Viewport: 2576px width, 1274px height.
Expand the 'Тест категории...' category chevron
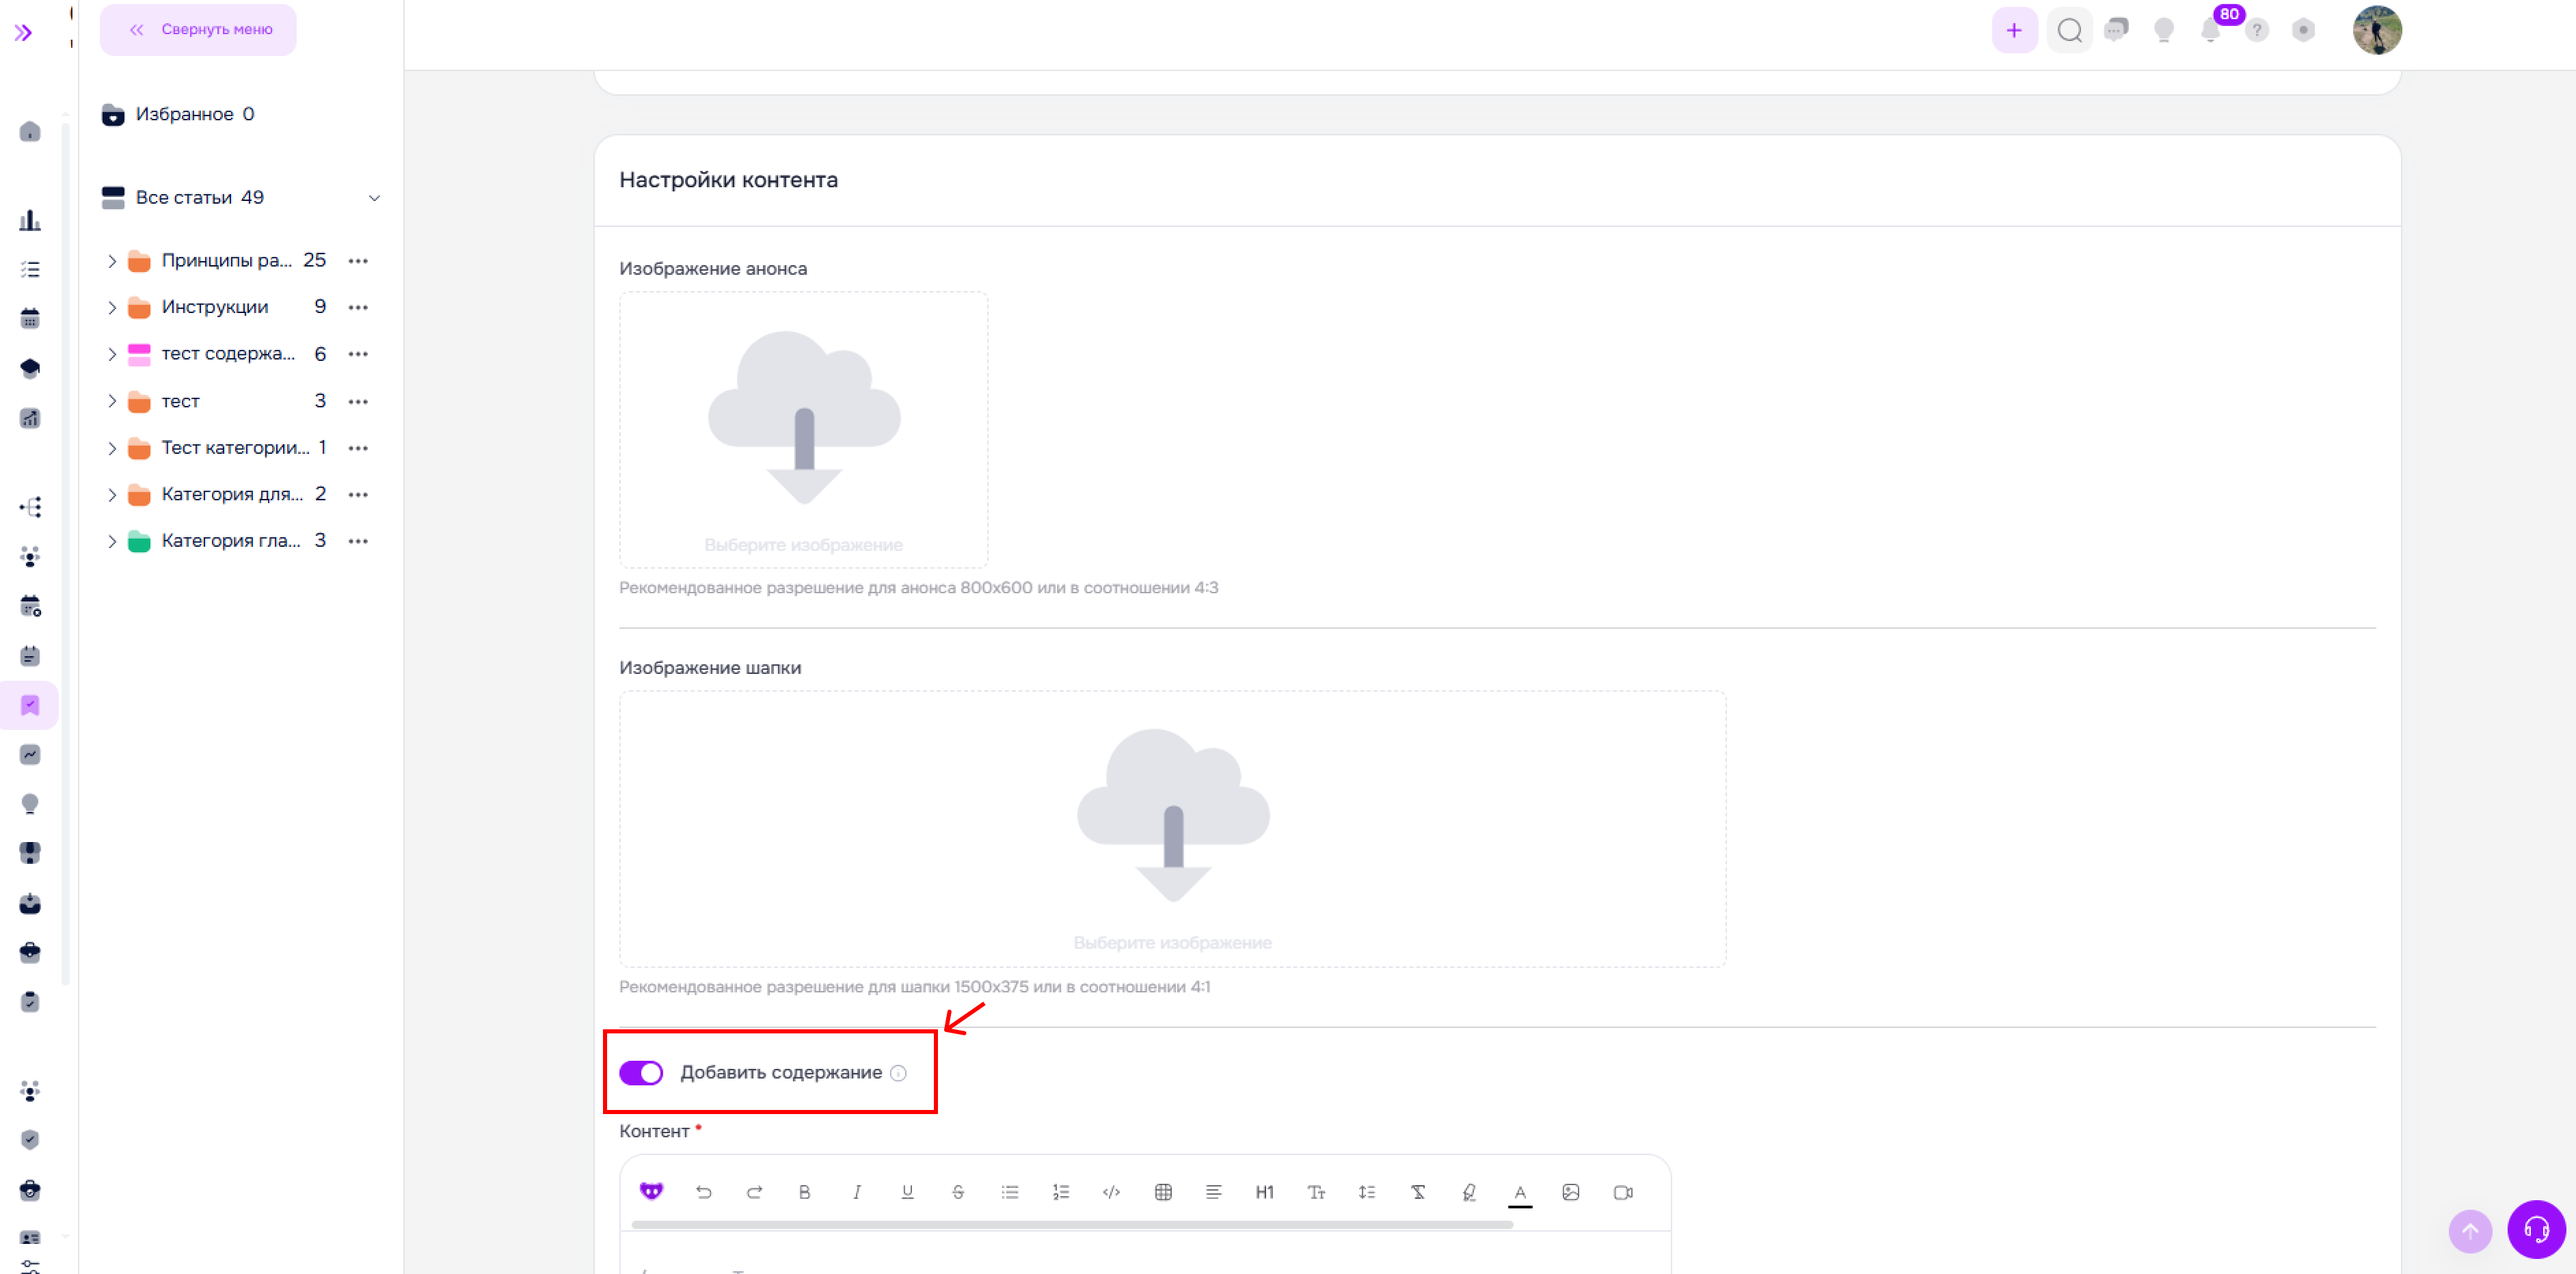112,448
